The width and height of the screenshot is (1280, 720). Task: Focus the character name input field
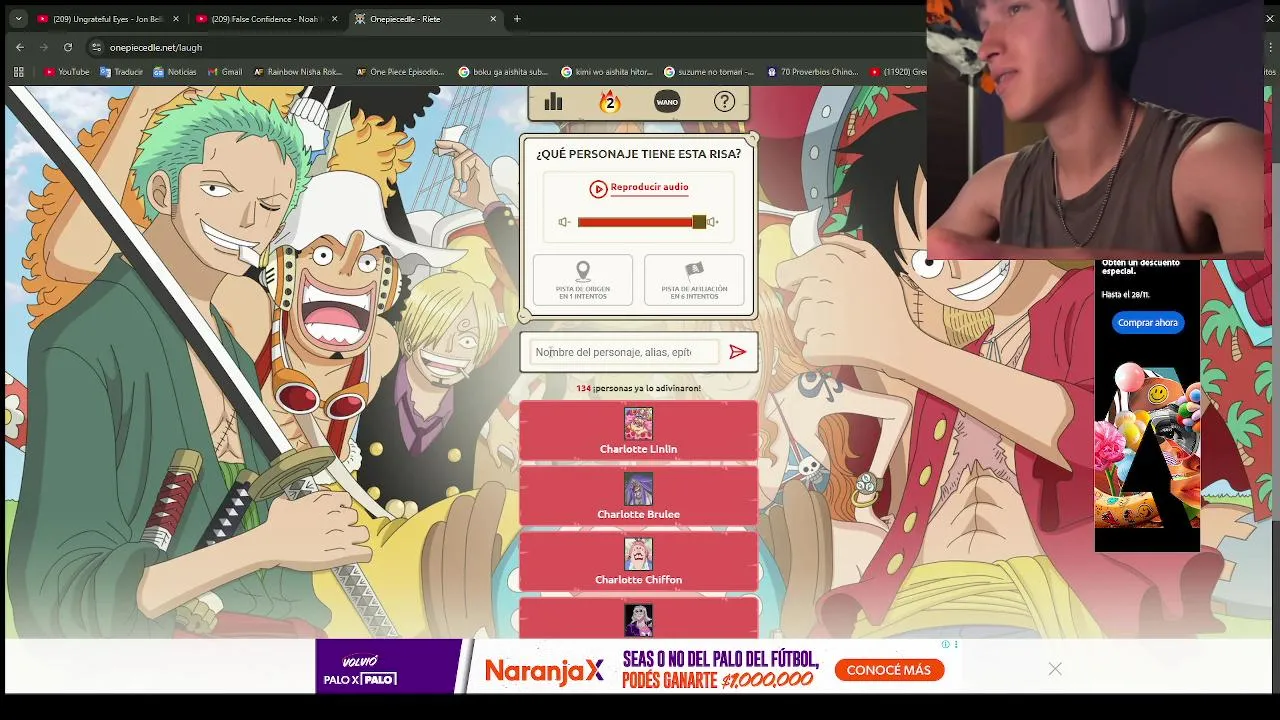click(623, 352)
